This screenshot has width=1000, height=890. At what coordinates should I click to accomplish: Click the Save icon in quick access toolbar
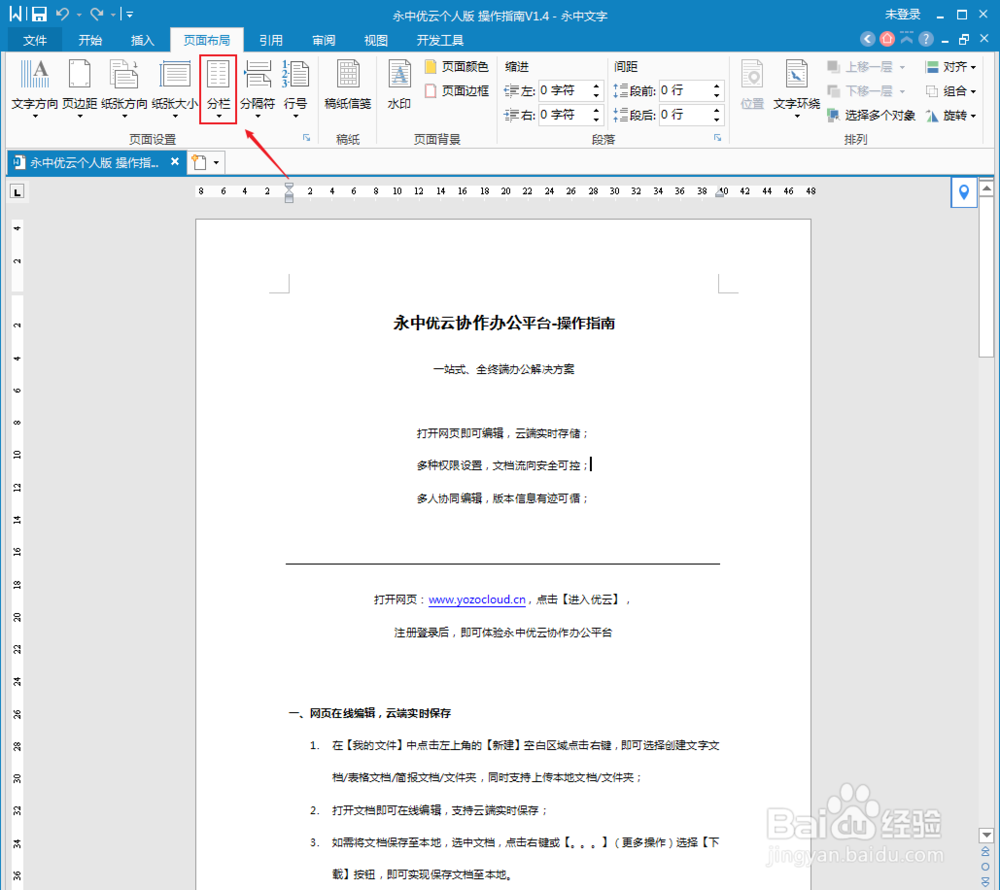39,14
